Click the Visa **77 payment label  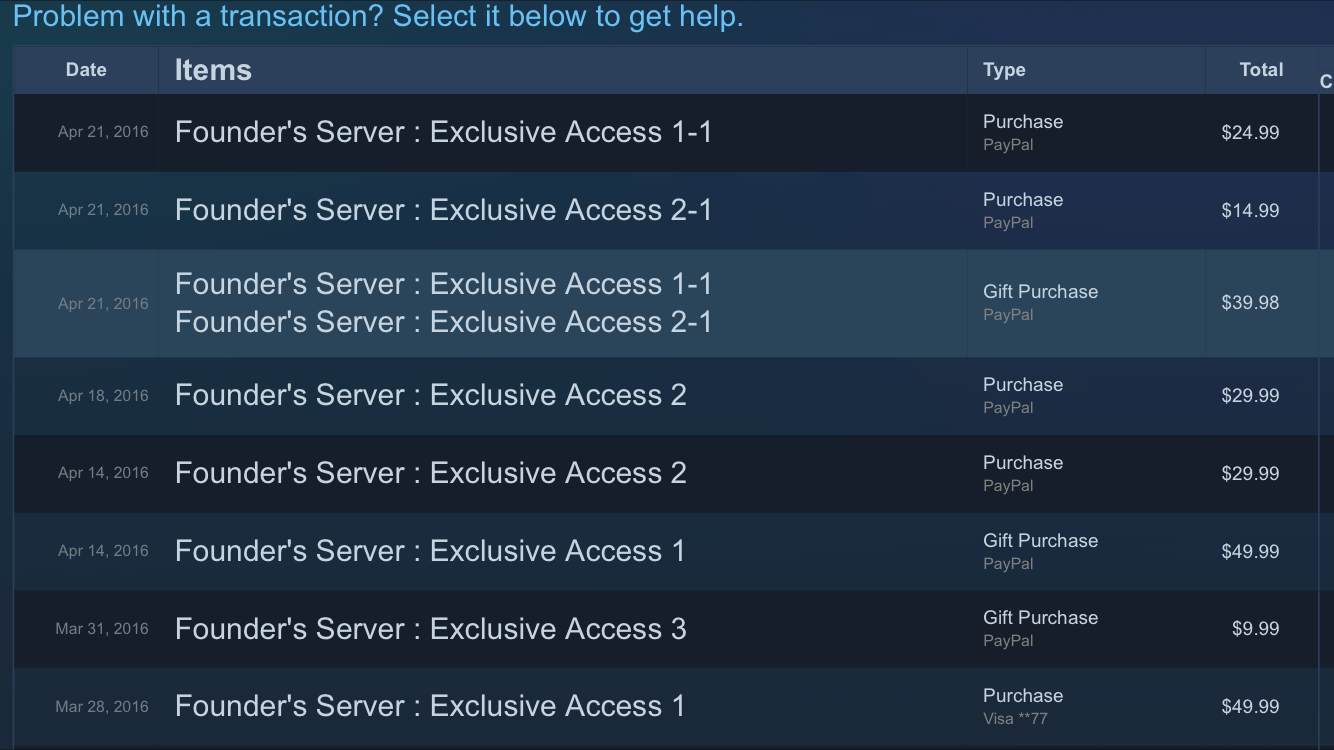1015,718
